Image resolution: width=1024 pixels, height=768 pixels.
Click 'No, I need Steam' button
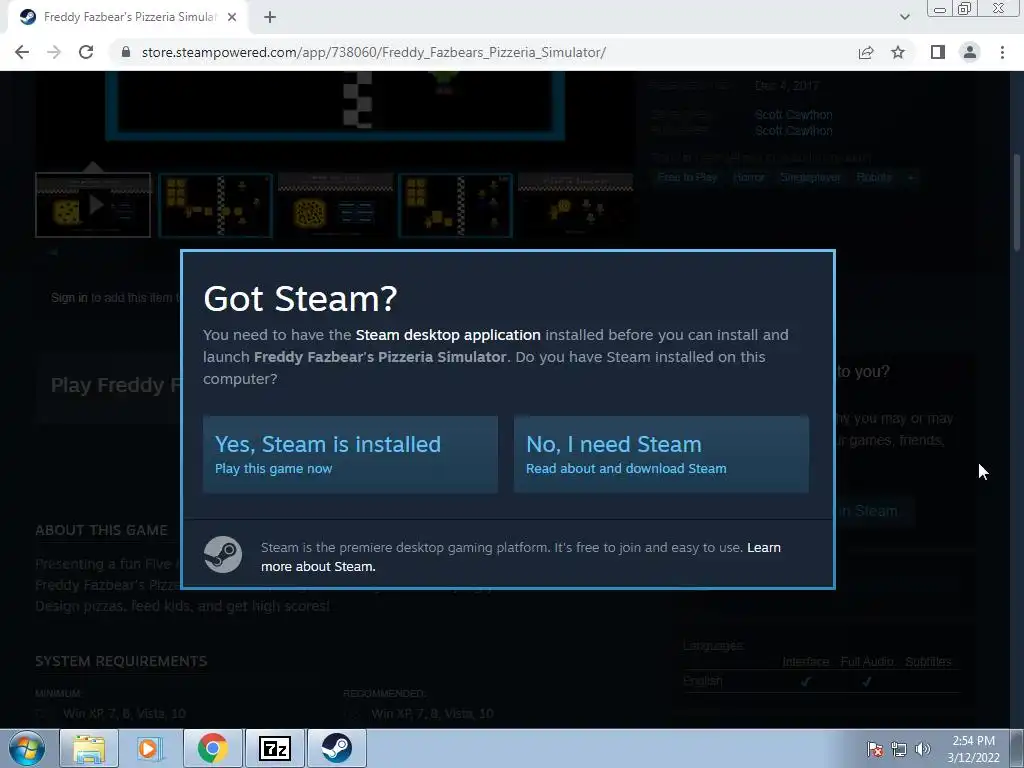pos(661,455)
